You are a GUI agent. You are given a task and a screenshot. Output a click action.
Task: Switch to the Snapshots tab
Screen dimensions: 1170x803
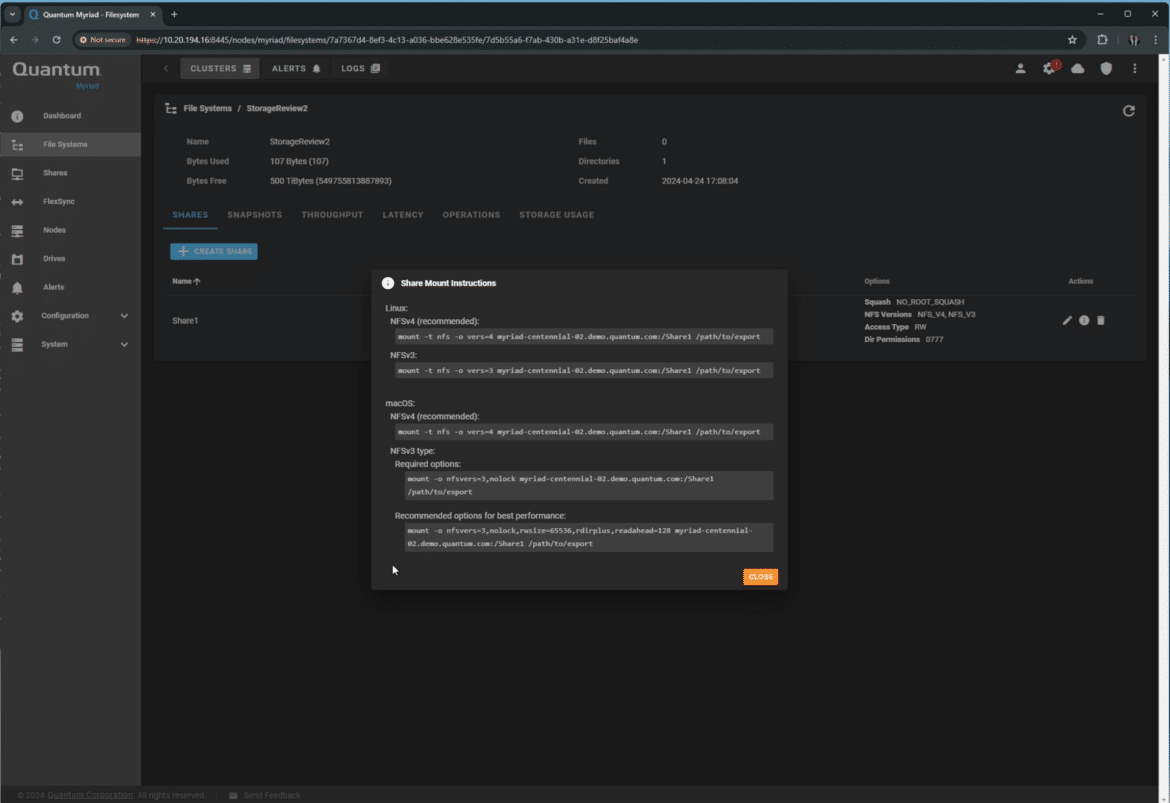[254, 215]
